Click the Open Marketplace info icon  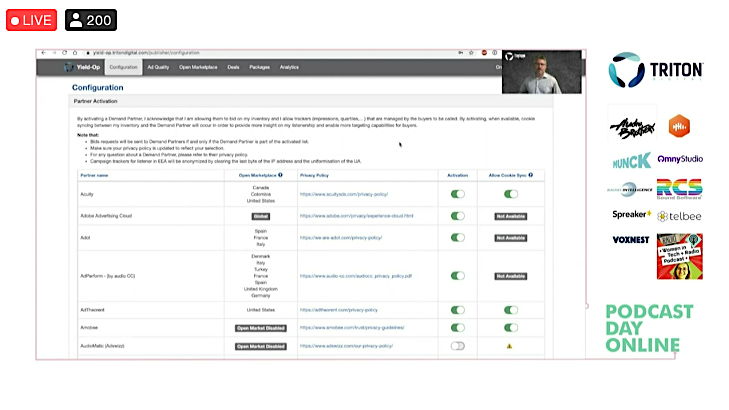click(280, 175)
